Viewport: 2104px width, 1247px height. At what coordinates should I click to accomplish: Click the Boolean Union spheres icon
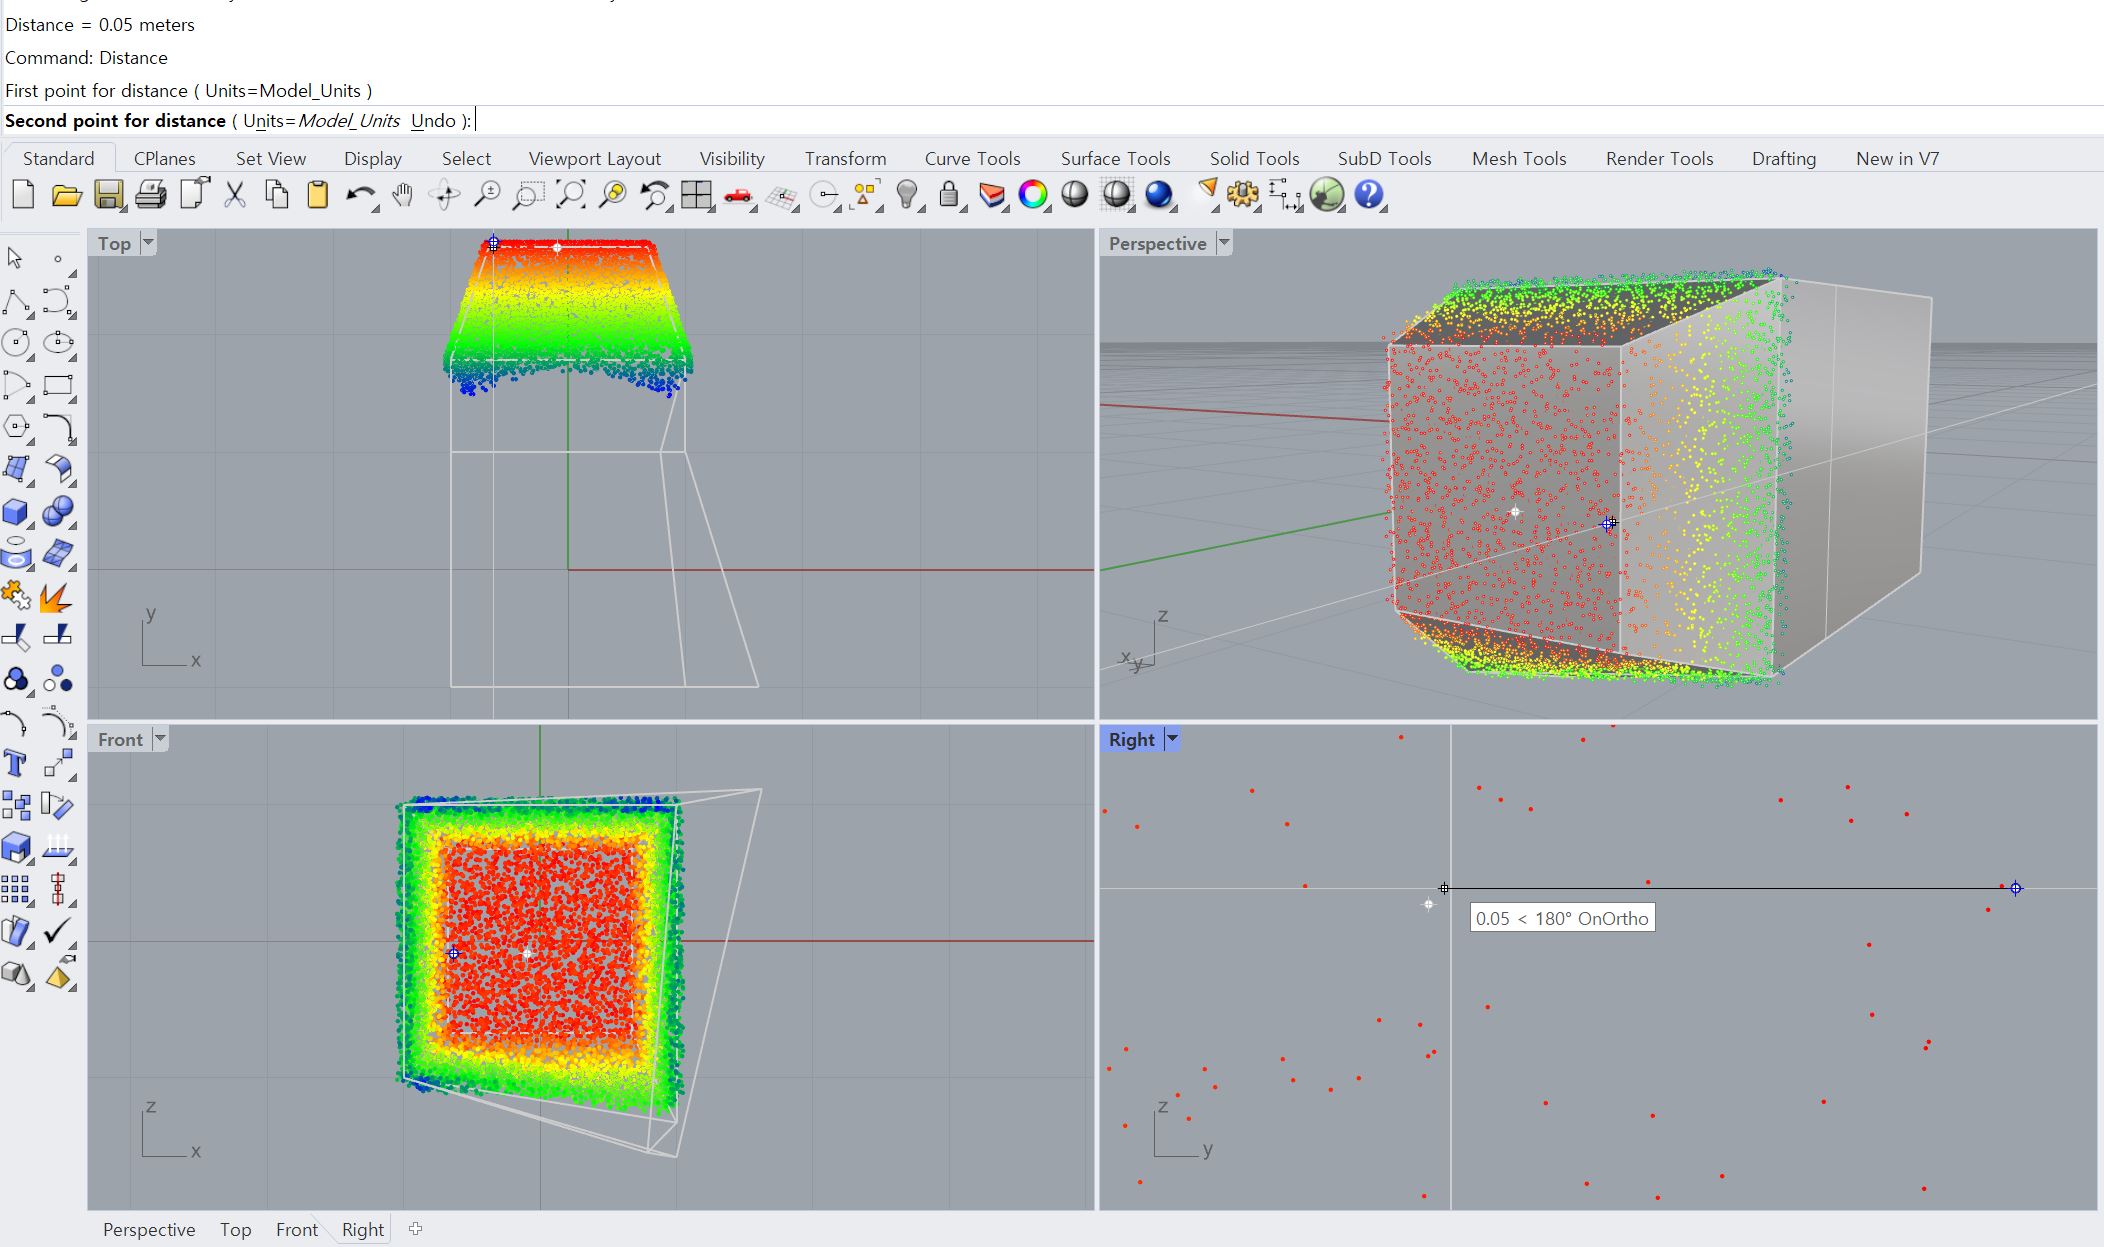58,512
